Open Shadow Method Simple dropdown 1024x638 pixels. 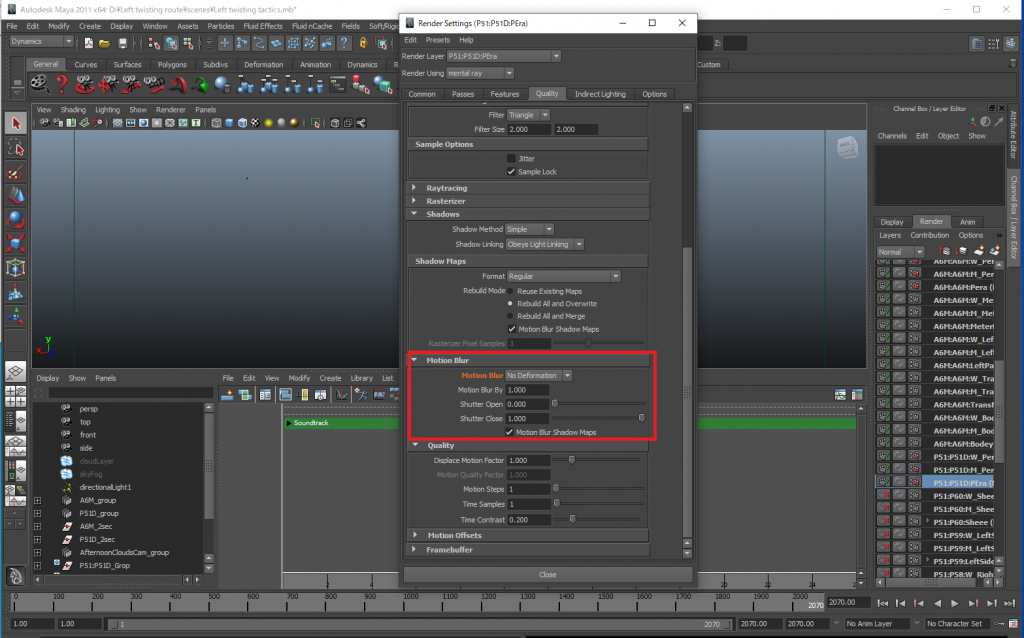point(530,229)
